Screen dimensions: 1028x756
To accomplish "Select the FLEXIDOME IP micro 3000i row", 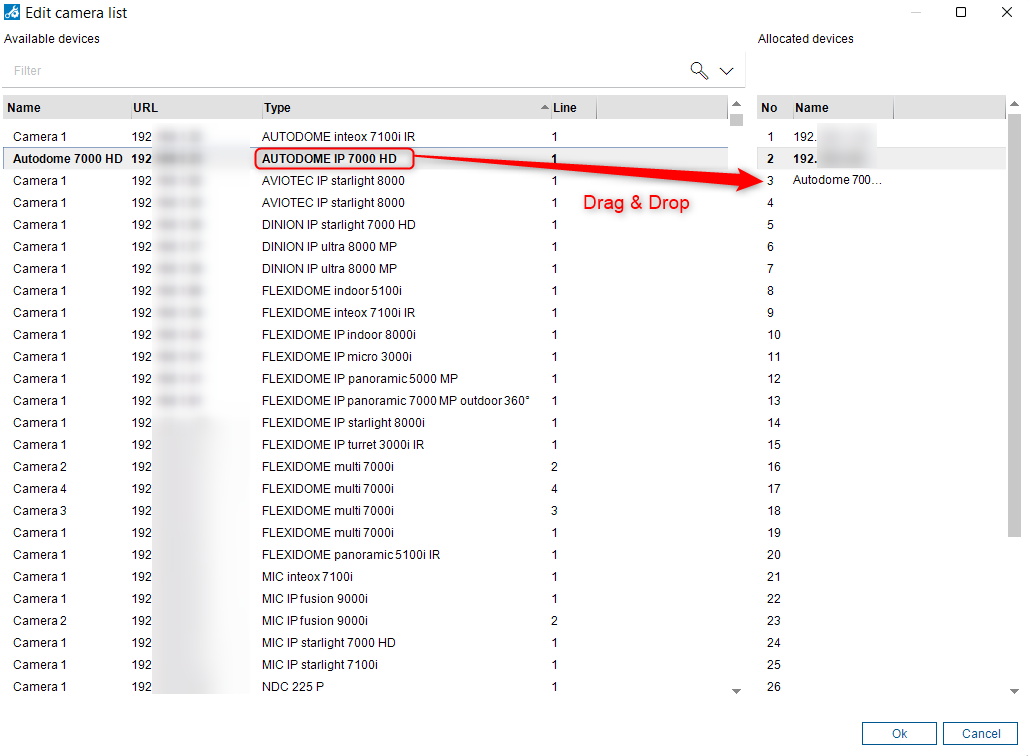I will coord(366,357).
